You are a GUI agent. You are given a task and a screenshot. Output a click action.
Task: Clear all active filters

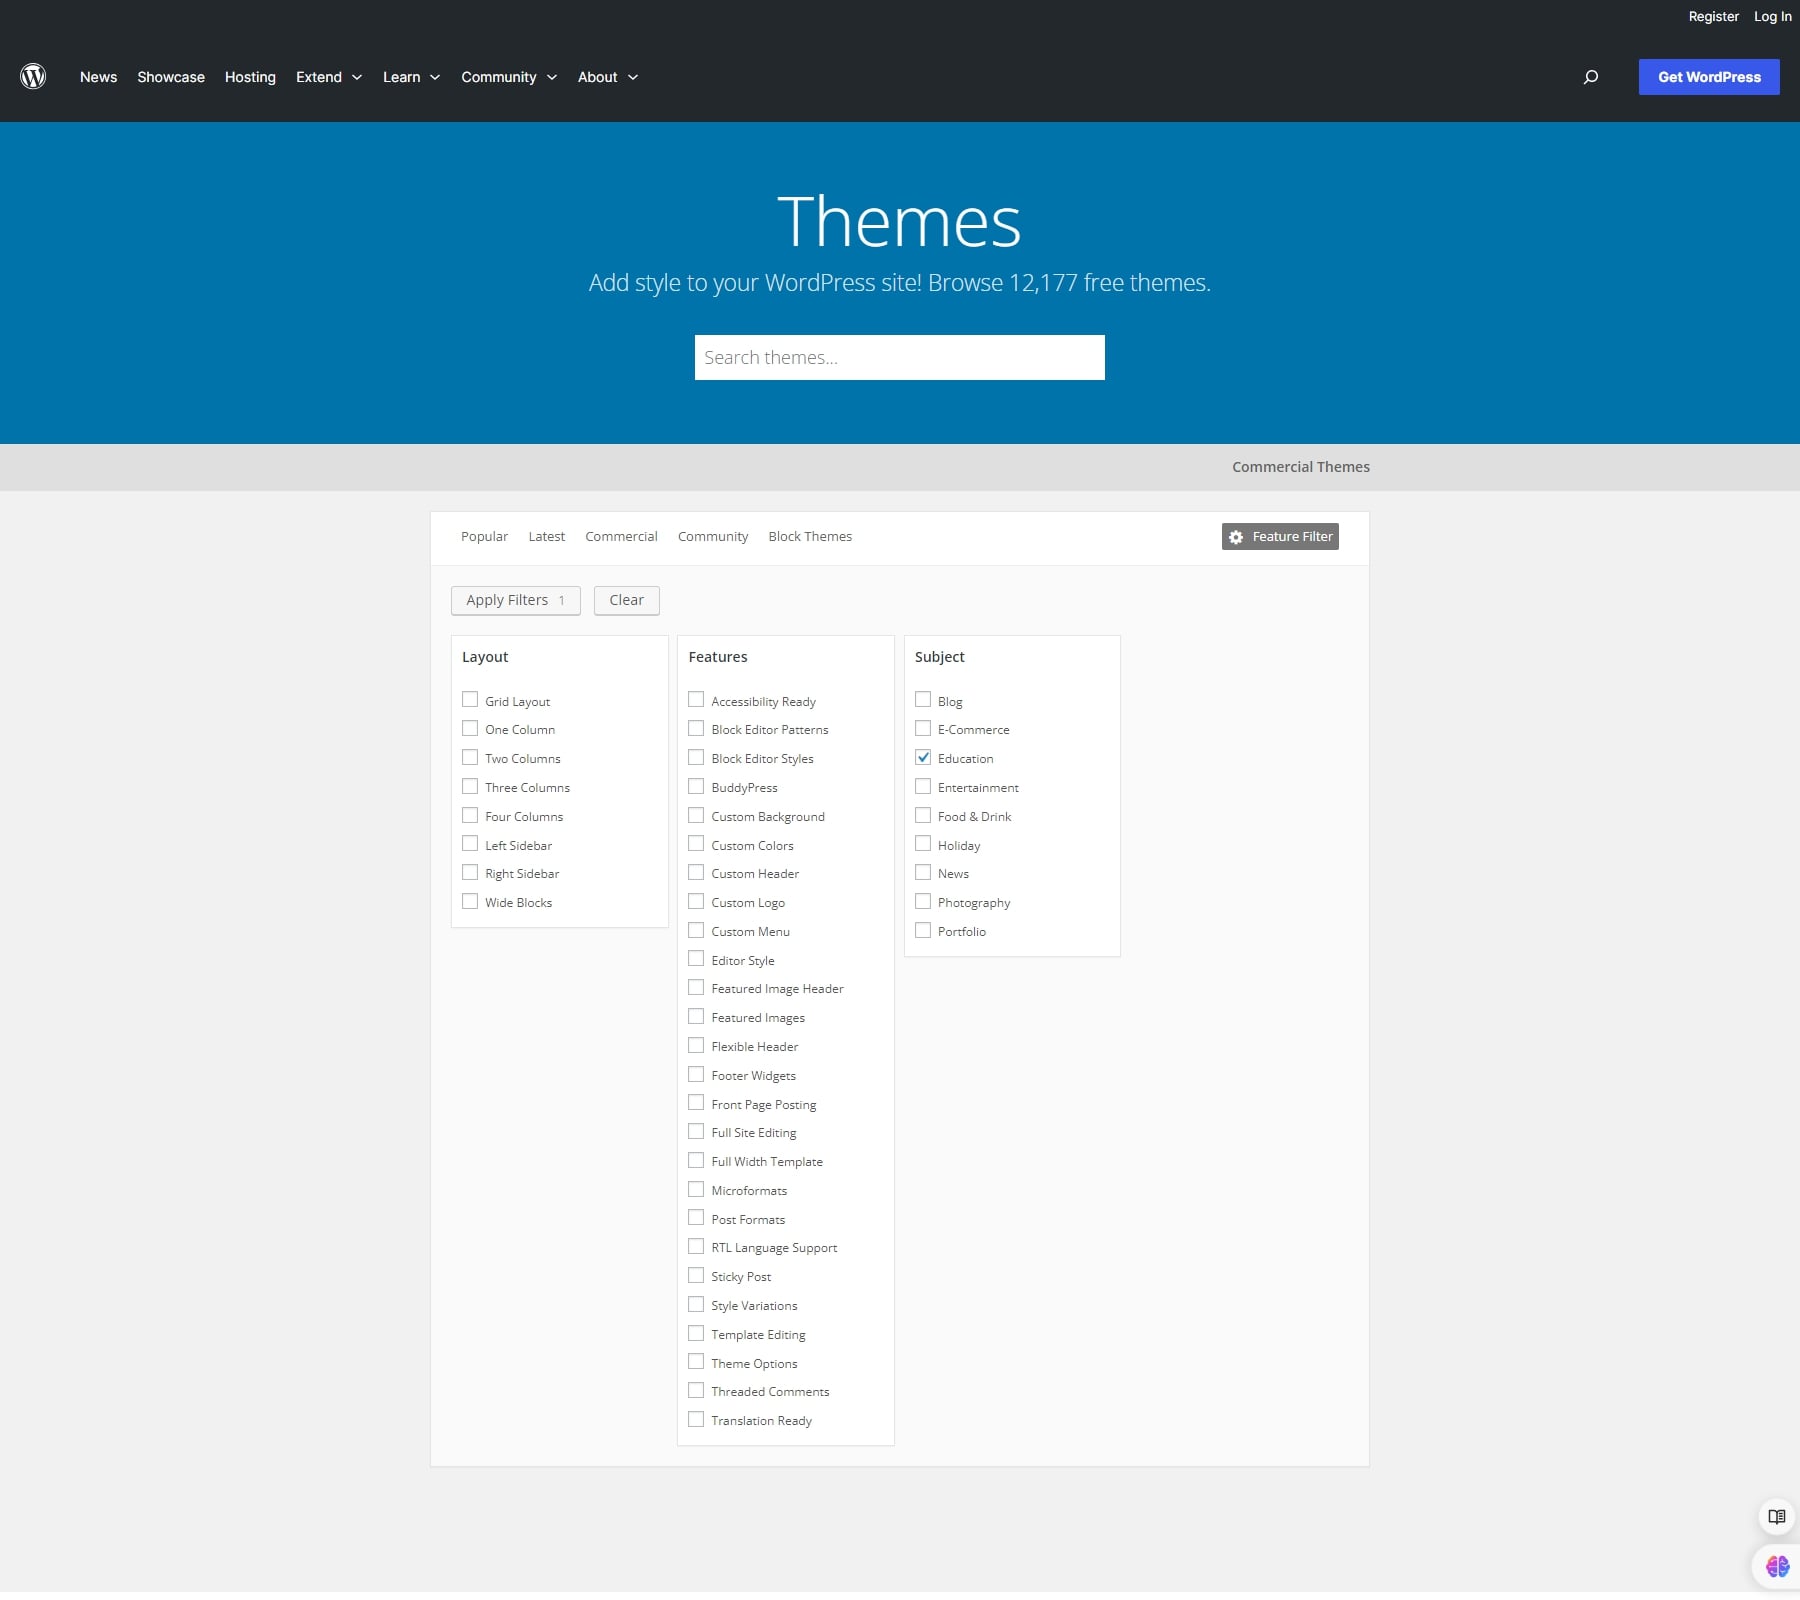click(x=626, y=600)
